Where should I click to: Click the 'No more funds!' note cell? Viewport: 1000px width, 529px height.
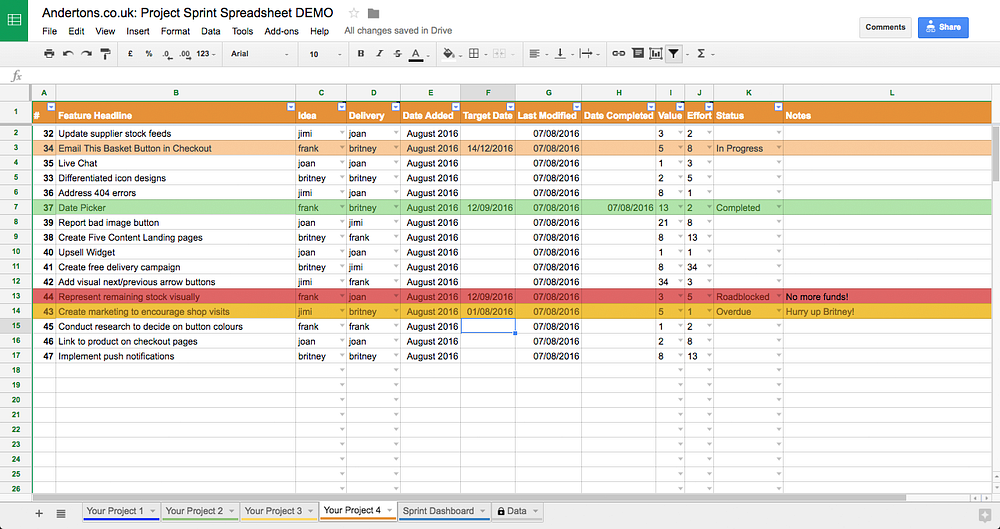pyautogui.click(x=887, y=297)
